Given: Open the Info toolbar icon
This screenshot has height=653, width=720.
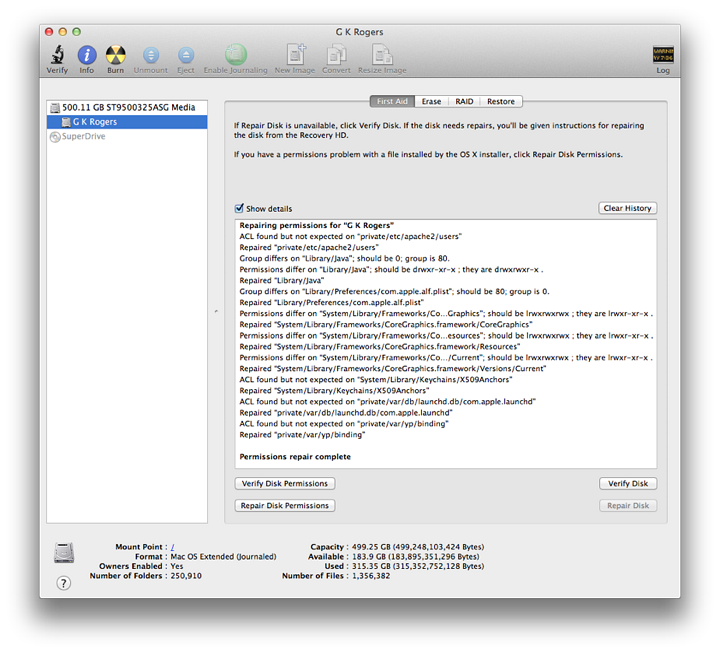Looking at the screenshot, I should [87, 55].
